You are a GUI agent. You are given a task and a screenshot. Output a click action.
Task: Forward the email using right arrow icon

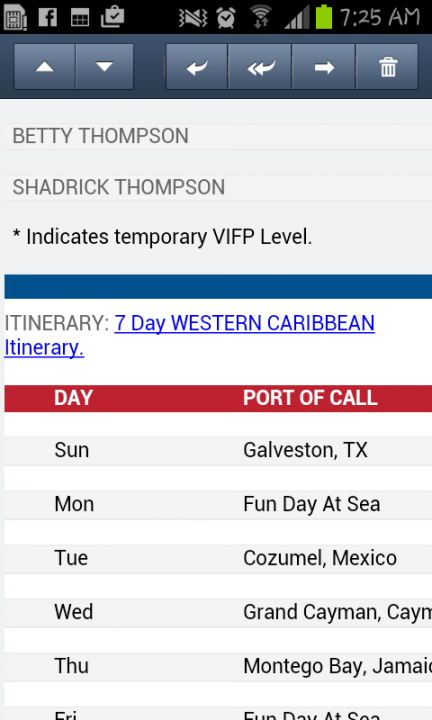[x=324, y=67]
